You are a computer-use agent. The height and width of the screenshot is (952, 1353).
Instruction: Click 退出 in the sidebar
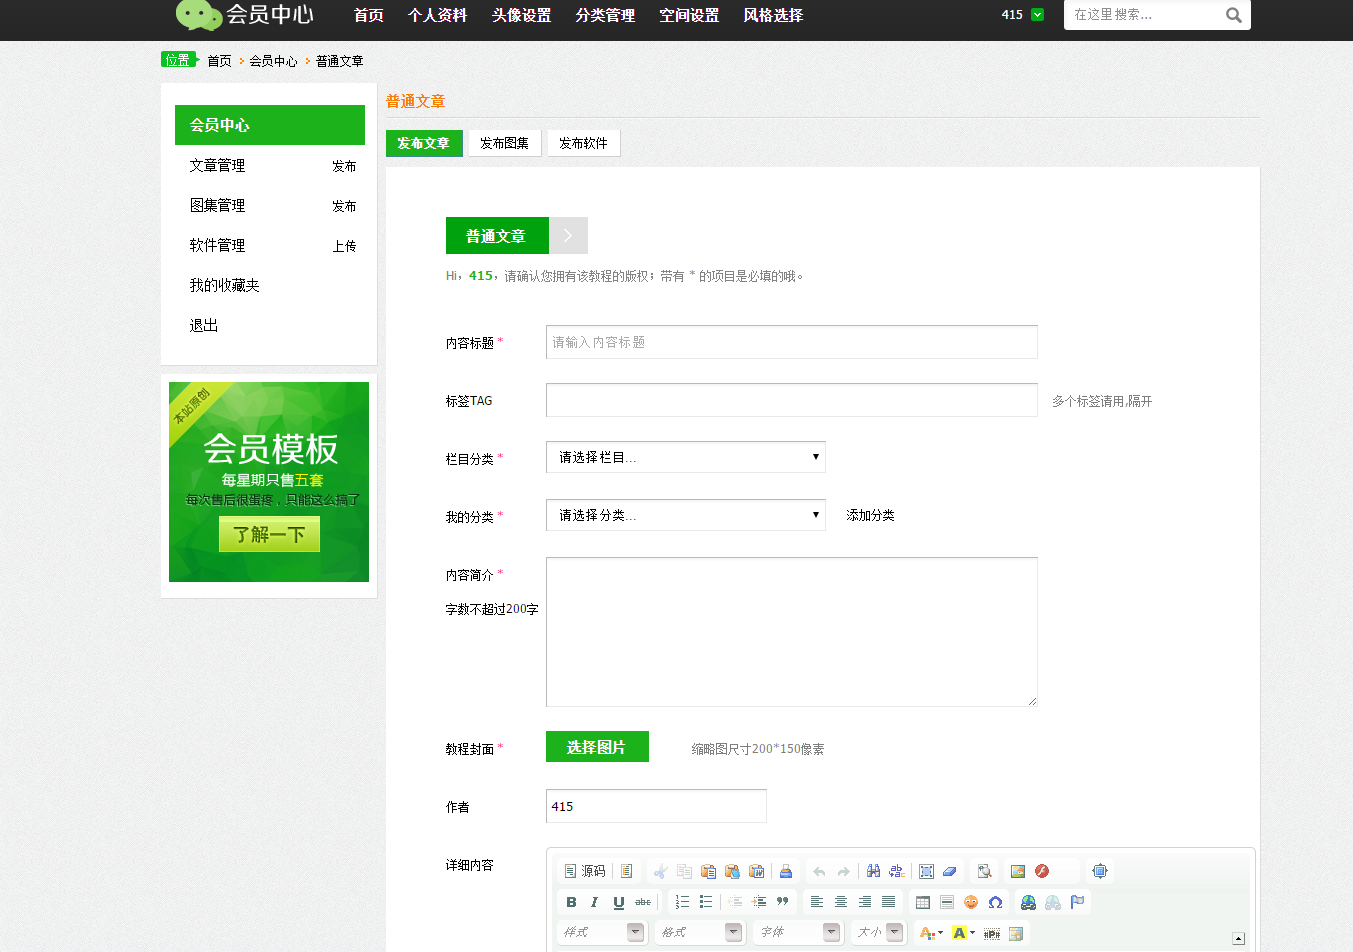[x=203, y=325]
